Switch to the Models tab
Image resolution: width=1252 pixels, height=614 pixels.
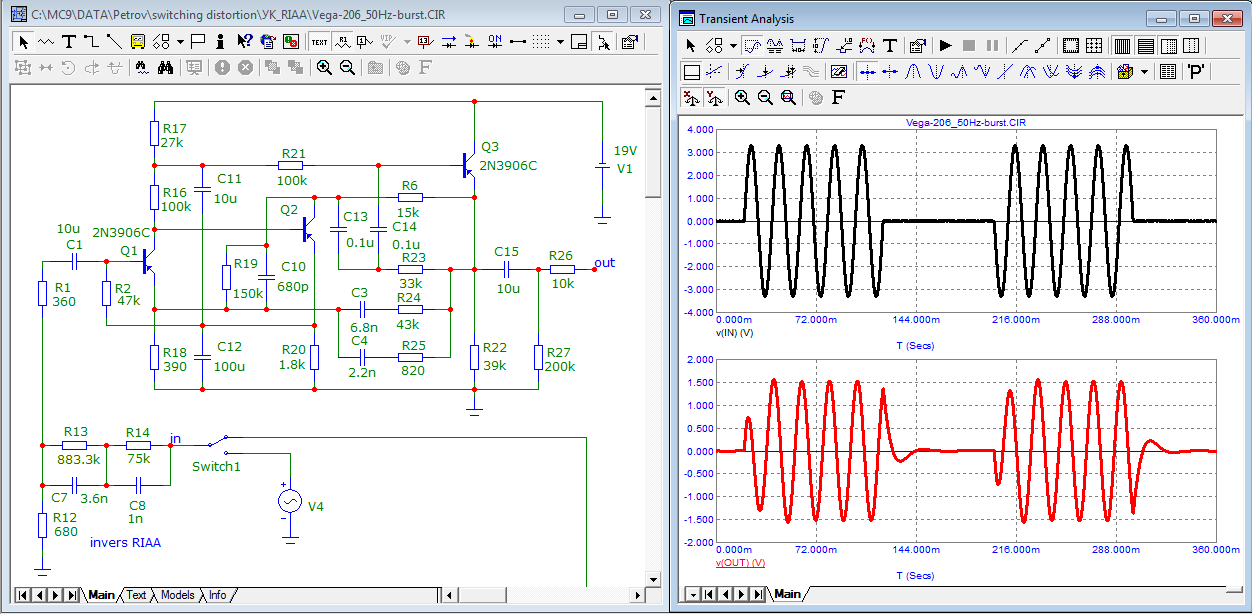pos(177,595)
